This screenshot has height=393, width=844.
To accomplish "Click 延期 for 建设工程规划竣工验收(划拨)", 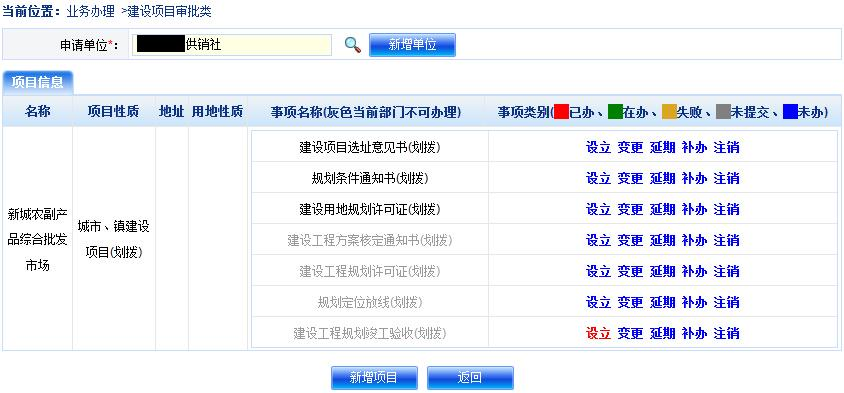I will 662,333.
